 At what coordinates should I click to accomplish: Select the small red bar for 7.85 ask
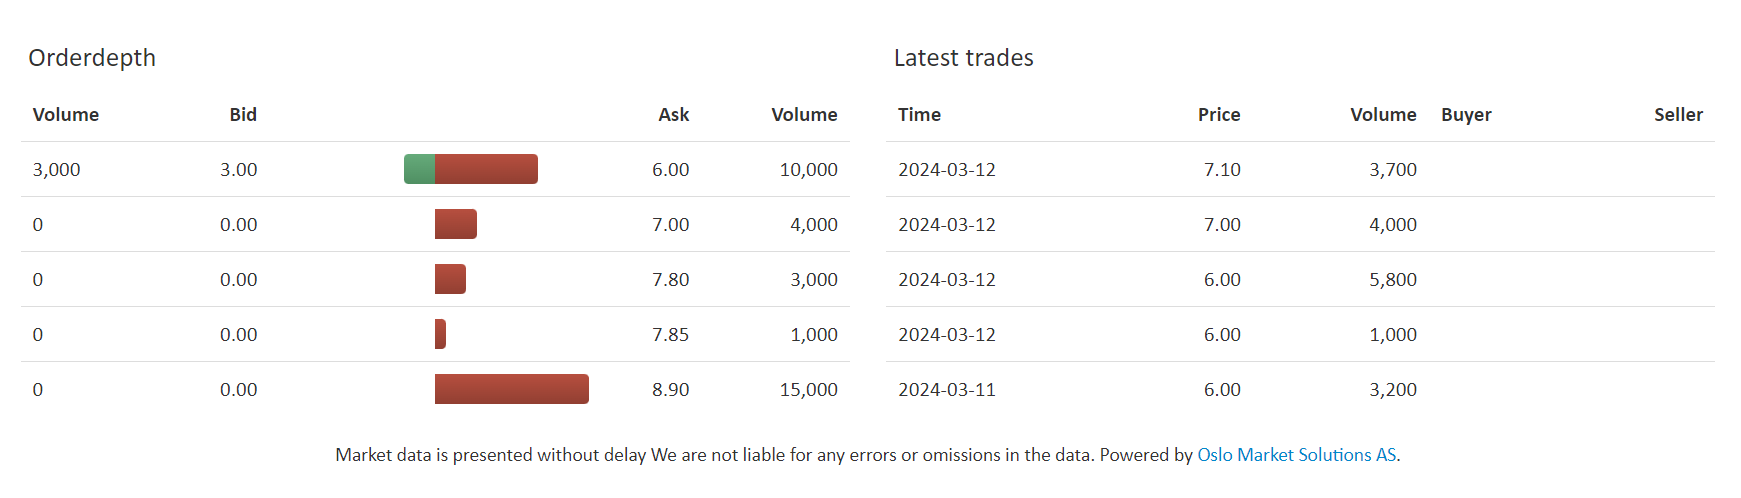pos(440,334)
